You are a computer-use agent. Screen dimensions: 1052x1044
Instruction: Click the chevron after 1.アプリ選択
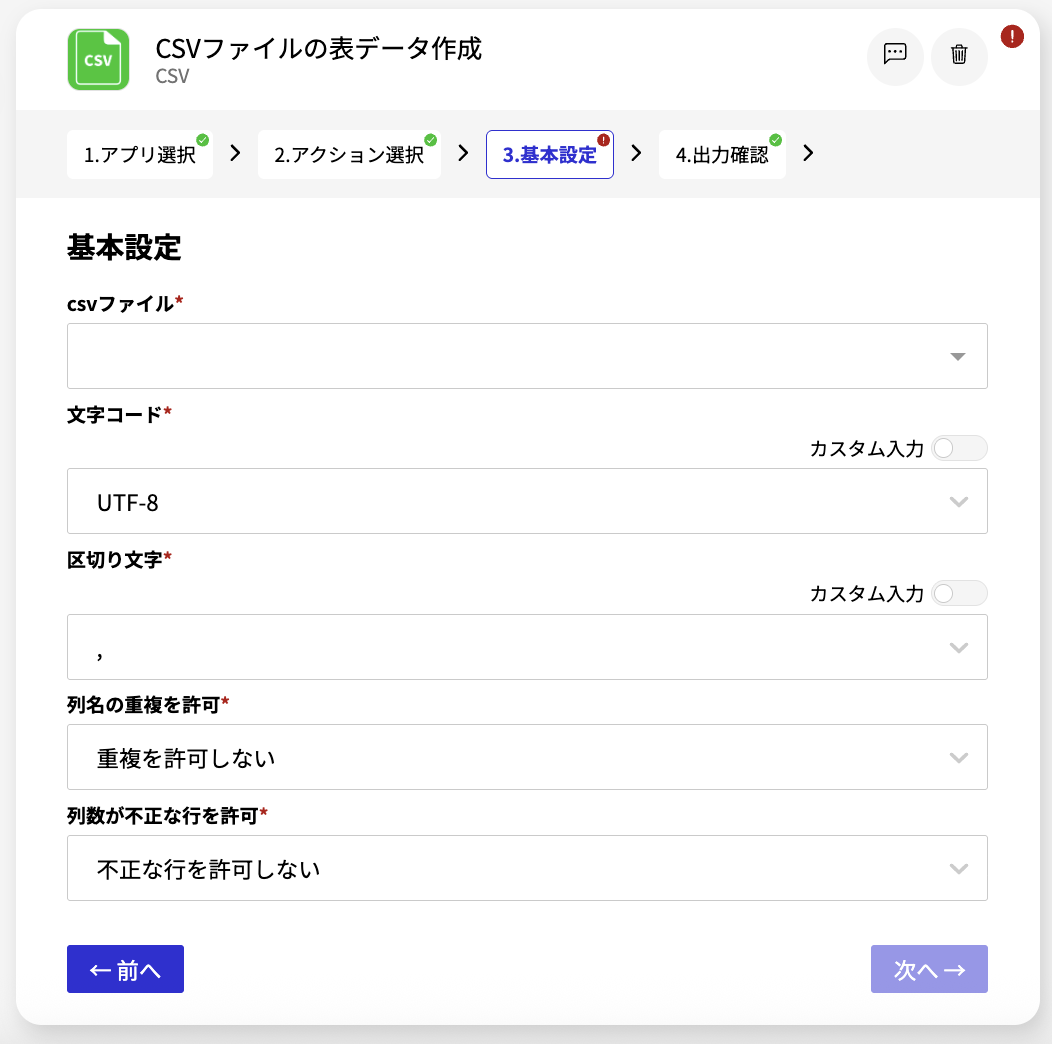[235, 154]
